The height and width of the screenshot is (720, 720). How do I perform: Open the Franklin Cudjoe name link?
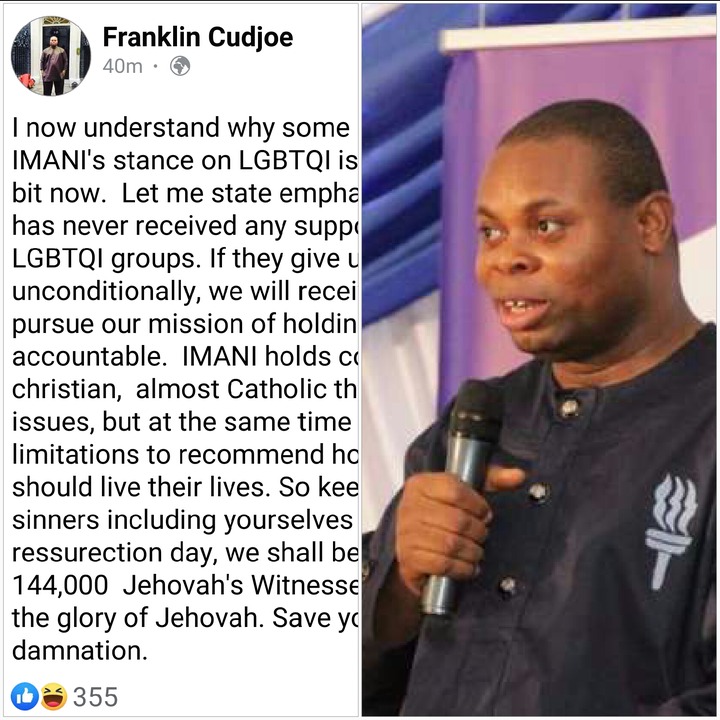click(x=197, y=37)
